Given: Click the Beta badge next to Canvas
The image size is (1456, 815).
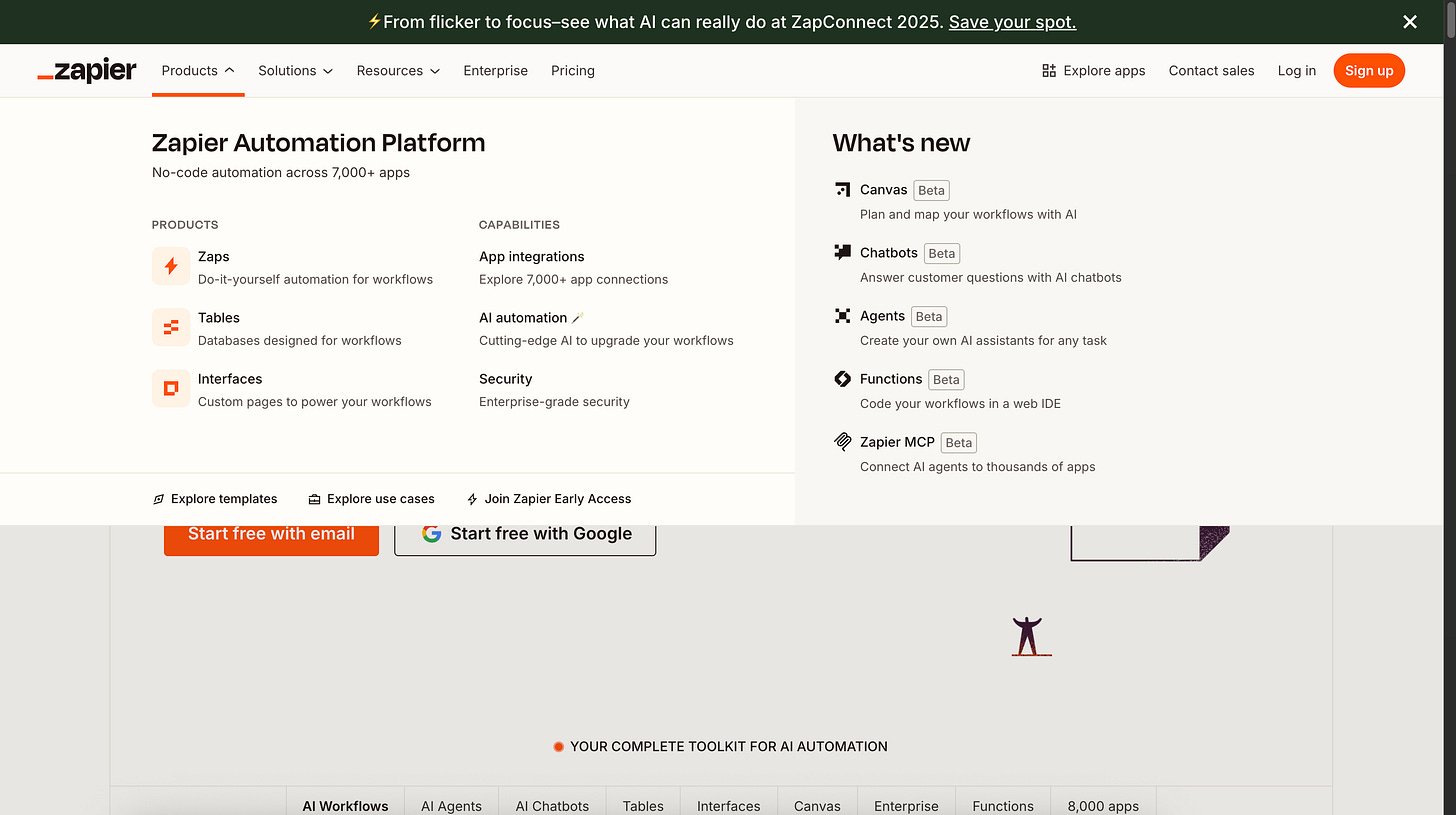Looking at the screenshot, I should pyautogui.click(x=931, y=190).
